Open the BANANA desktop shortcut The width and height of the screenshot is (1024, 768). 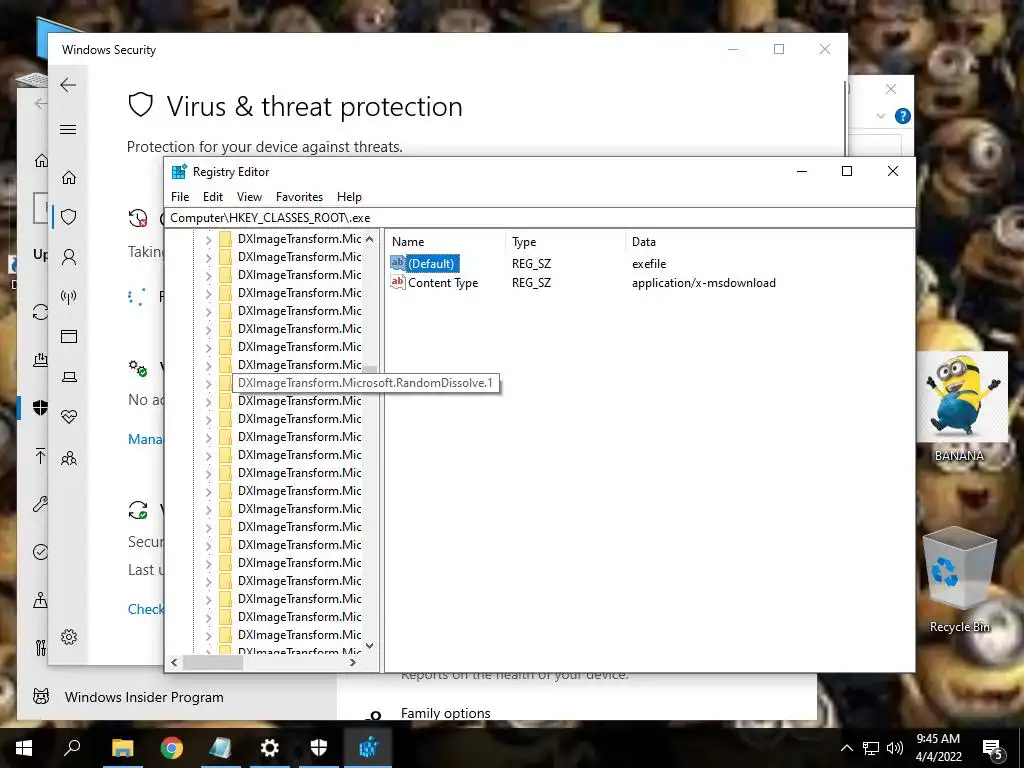click(x=959, y=408)
